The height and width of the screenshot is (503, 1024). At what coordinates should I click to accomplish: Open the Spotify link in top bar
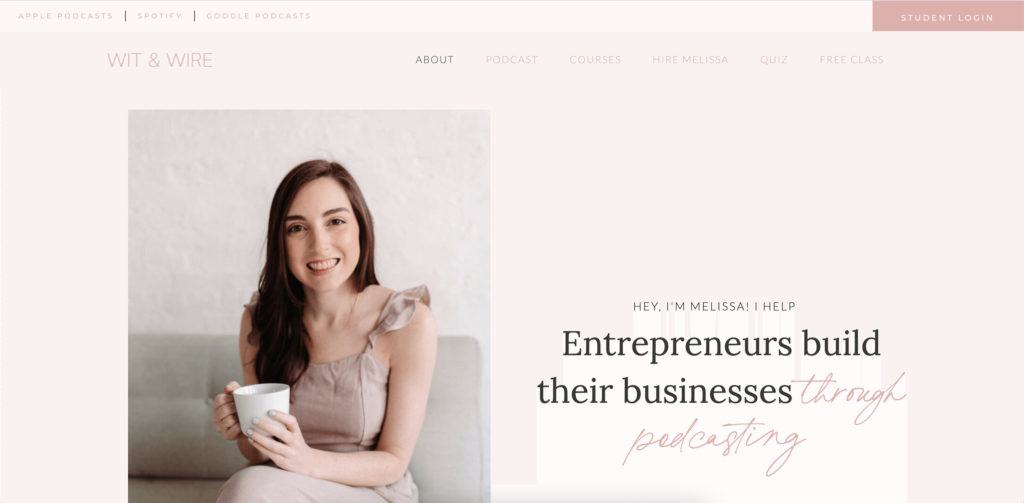pyautogui.click(x=160, y=16)
